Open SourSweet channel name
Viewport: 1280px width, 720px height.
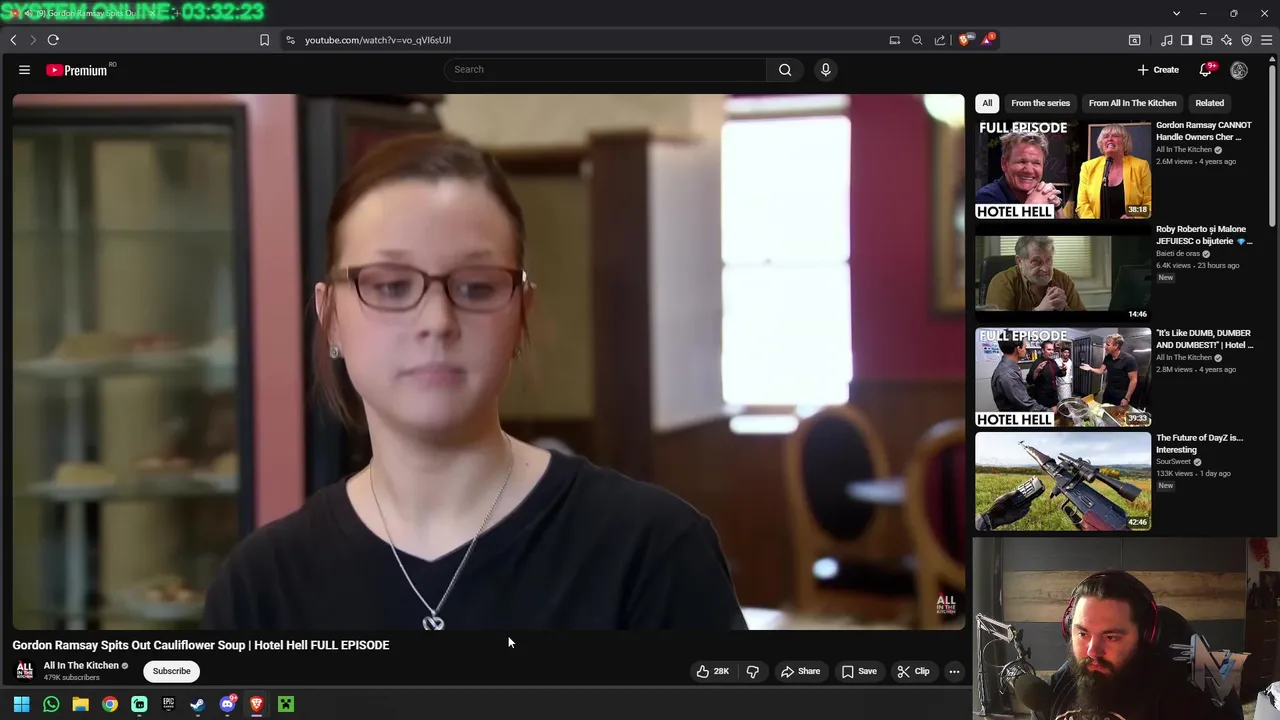pos(1174,462)
